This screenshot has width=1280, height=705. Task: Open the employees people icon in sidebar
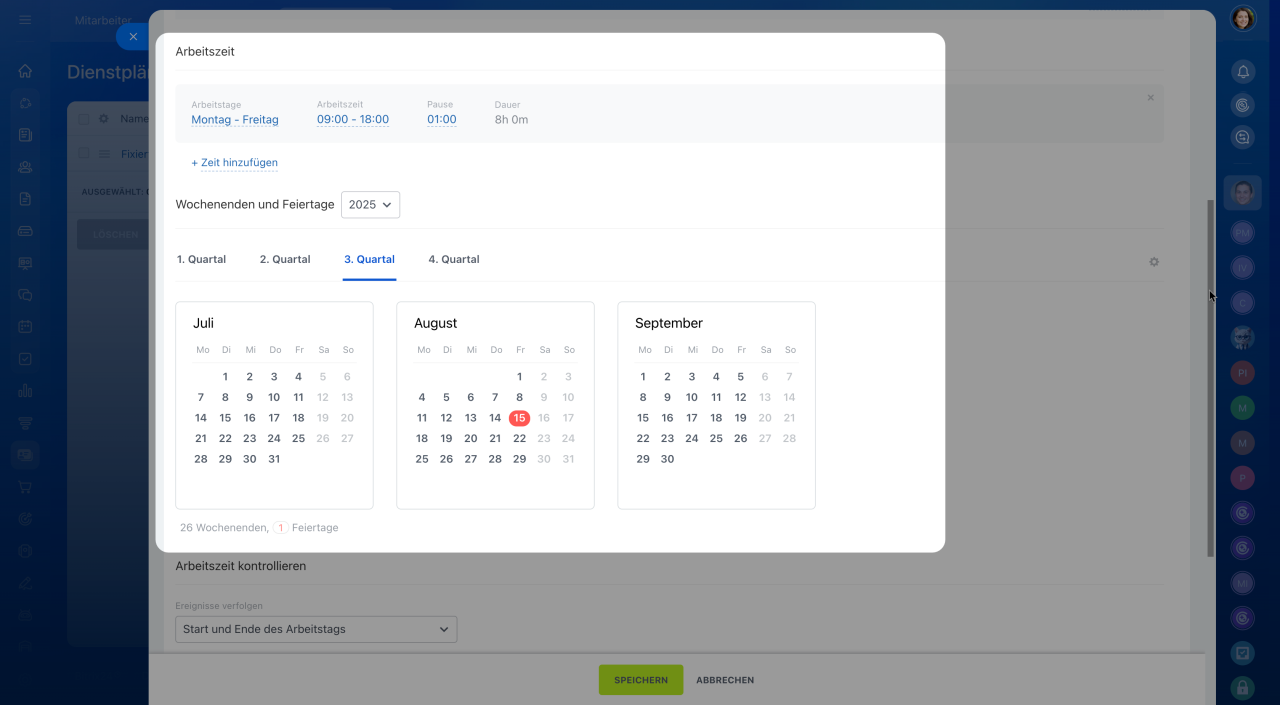point(26,167)
